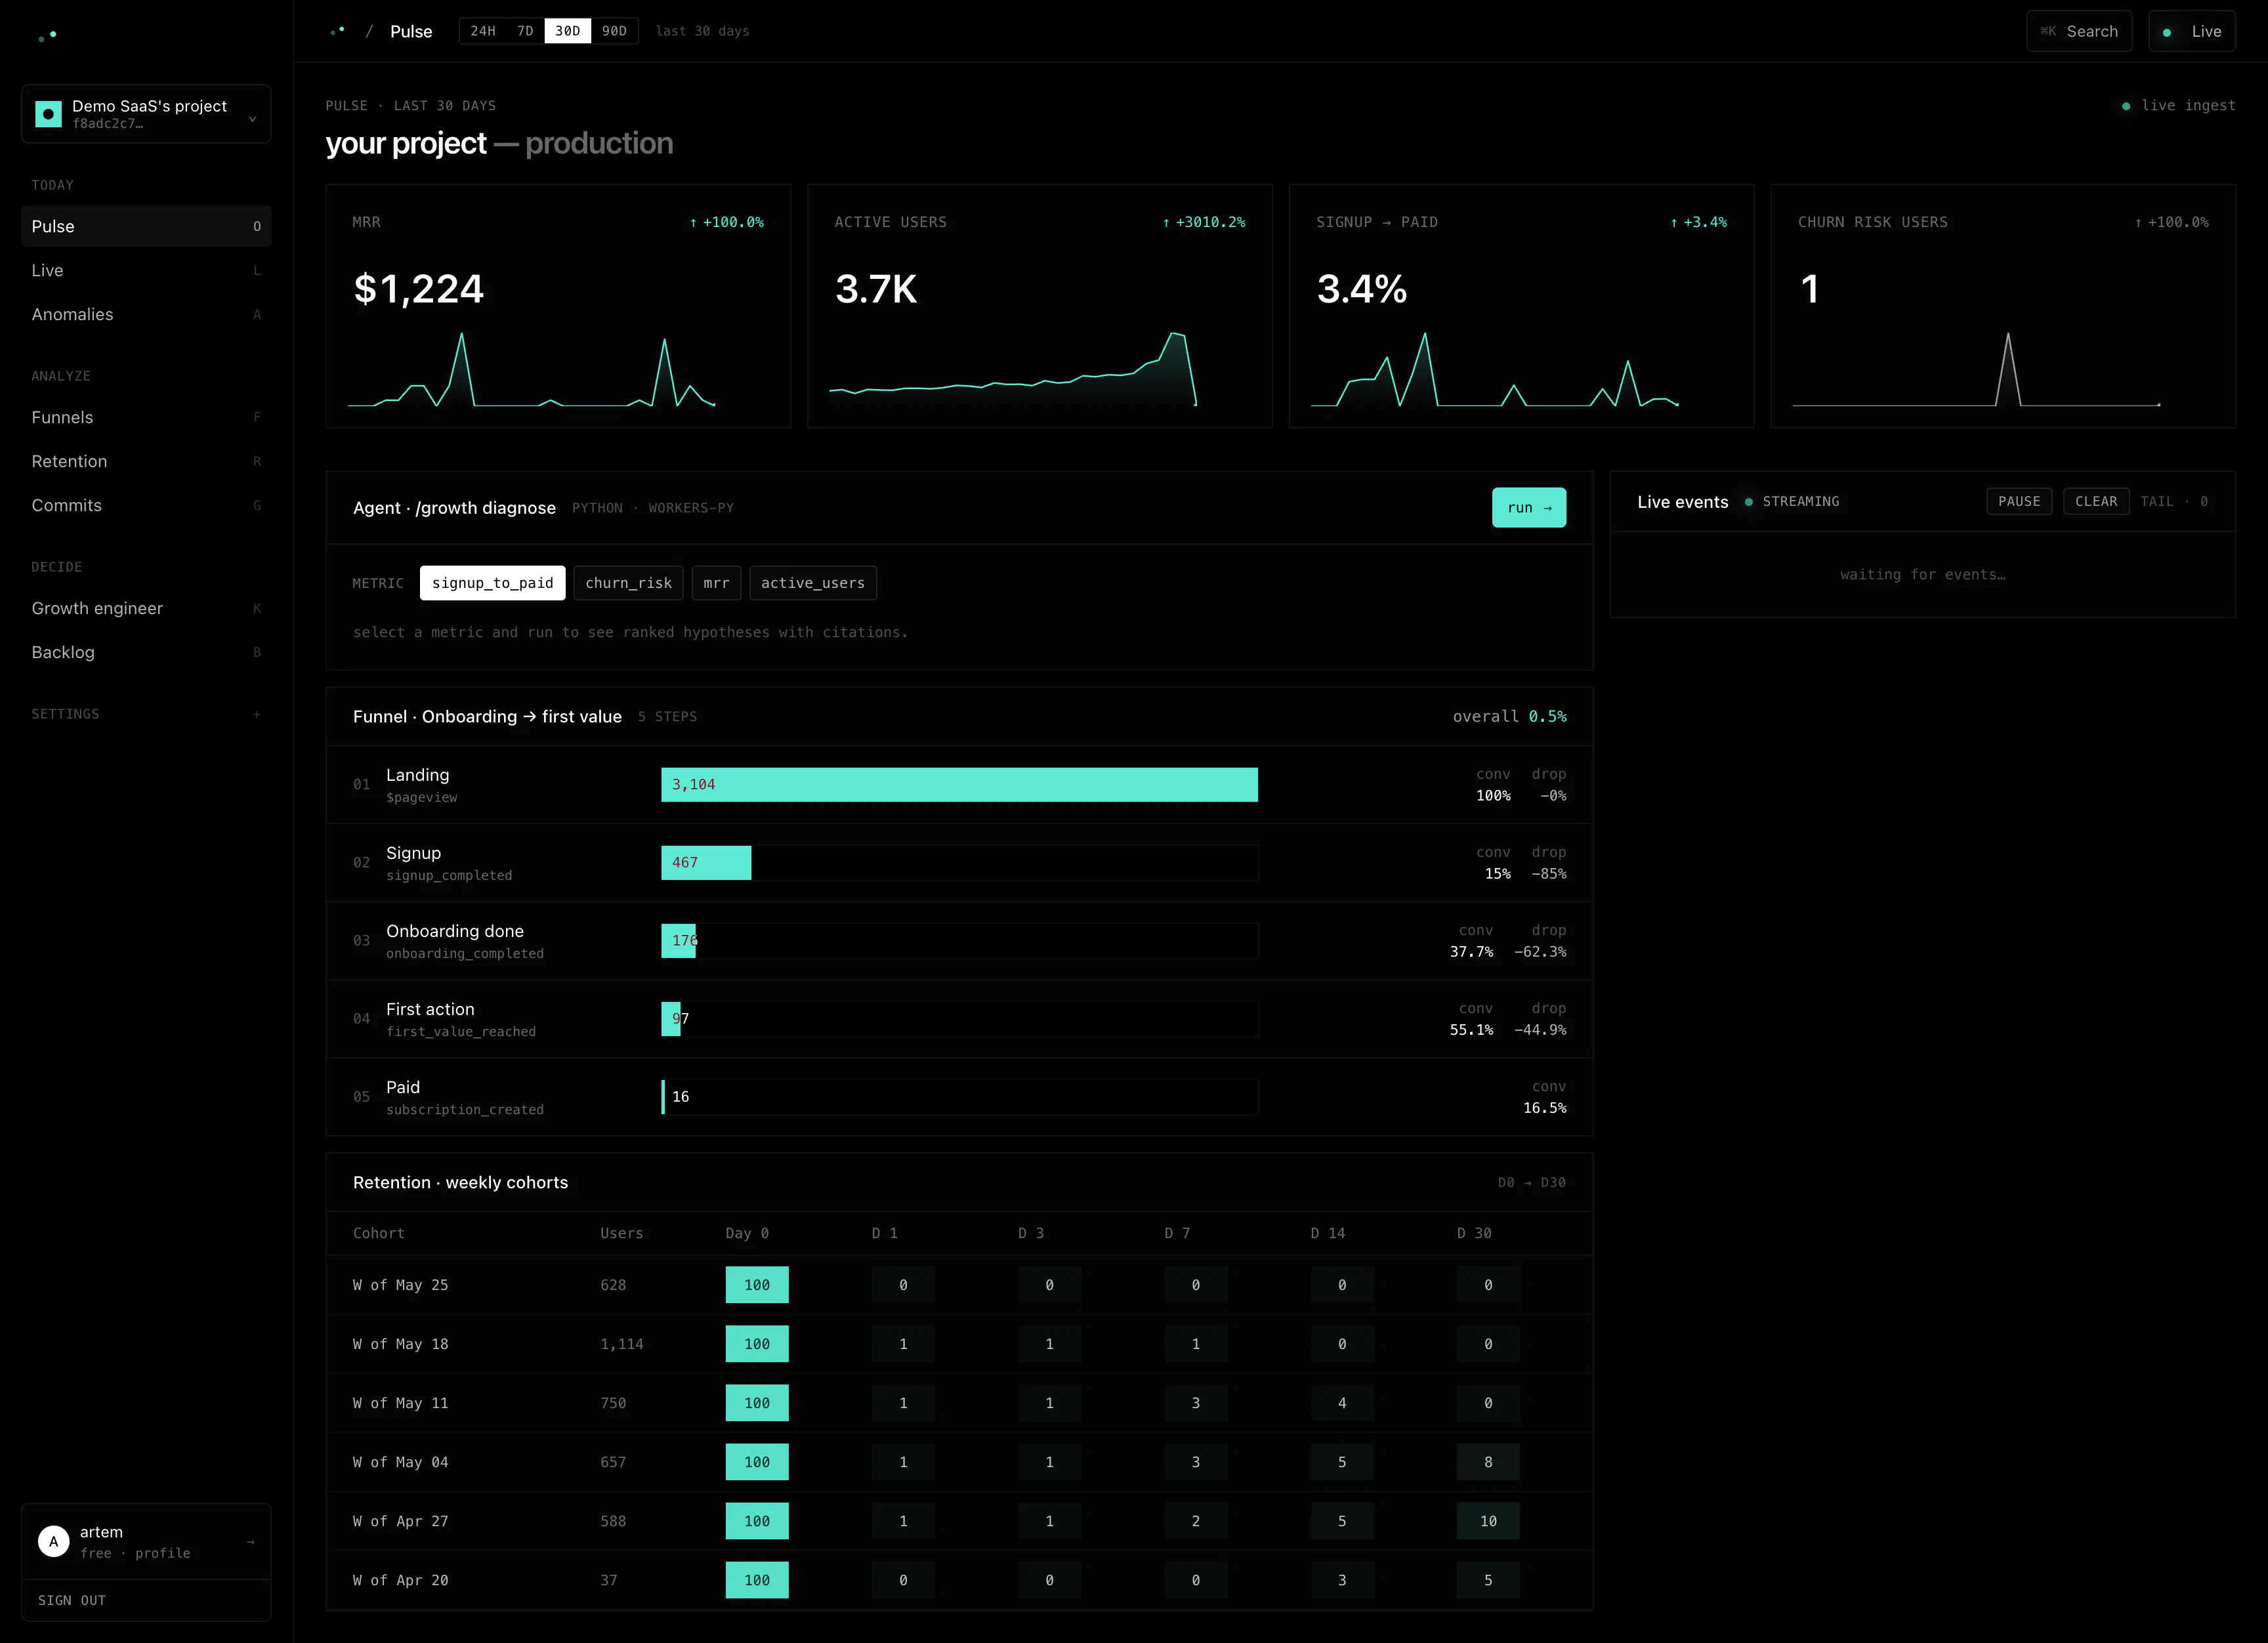
Task: Click the MRR sparkline chart
Action: click(x=532, y=369)
